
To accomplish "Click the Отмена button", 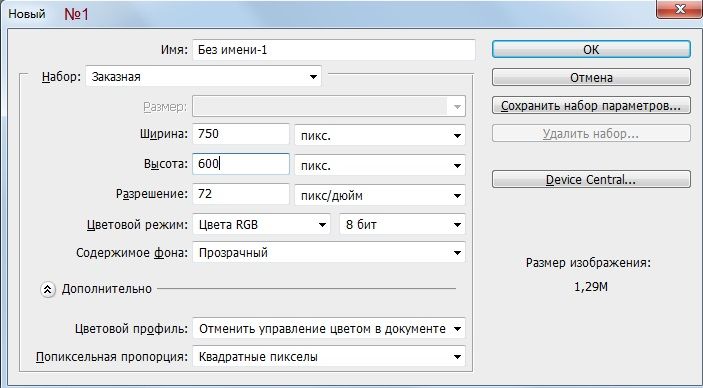I will (x=591, y=77).
